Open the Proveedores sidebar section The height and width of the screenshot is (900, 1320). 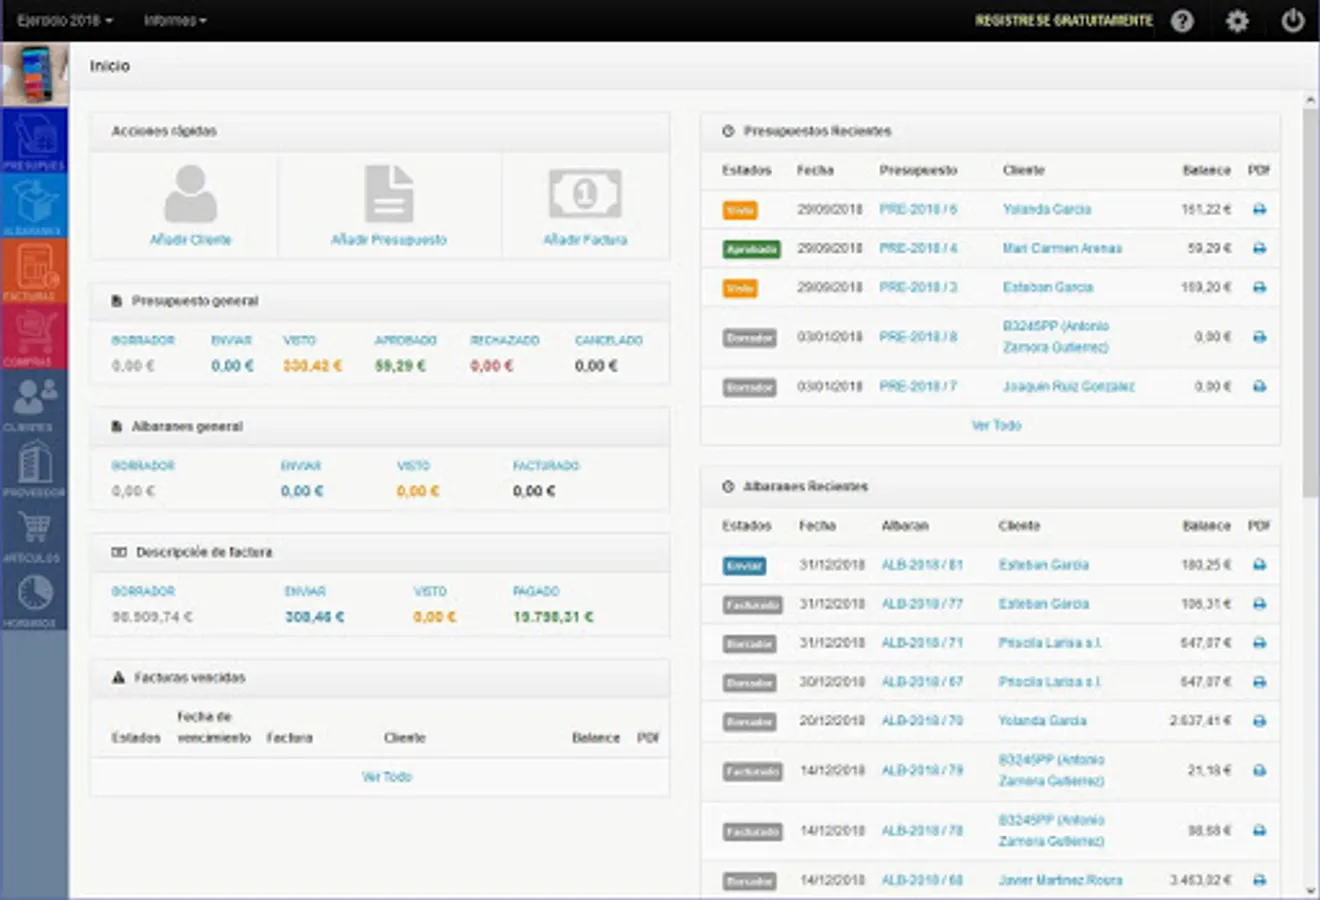(x=34, y=468)
